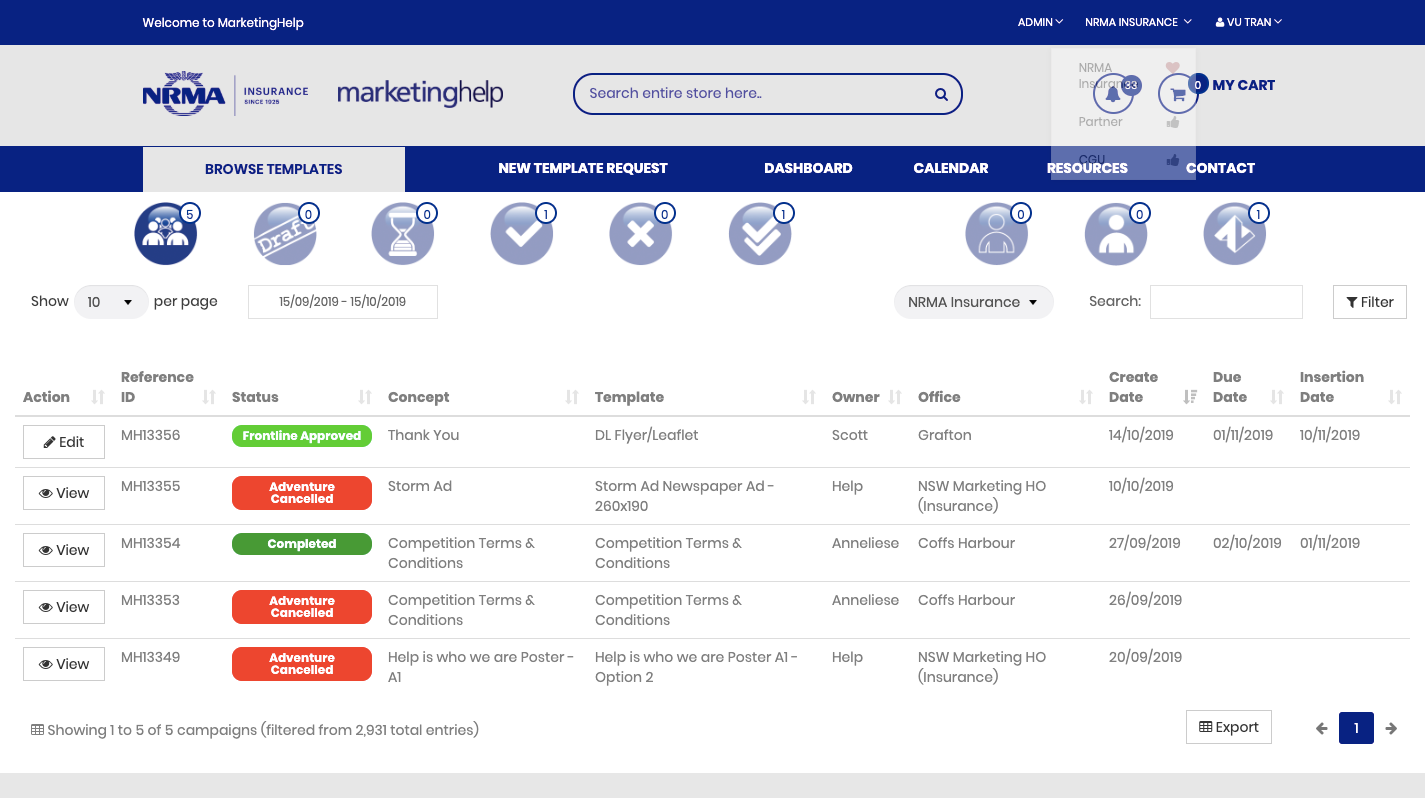The image size is (1425, 798).
Task: Filter by double checkmark completed icon
Action: pos(760,234)
